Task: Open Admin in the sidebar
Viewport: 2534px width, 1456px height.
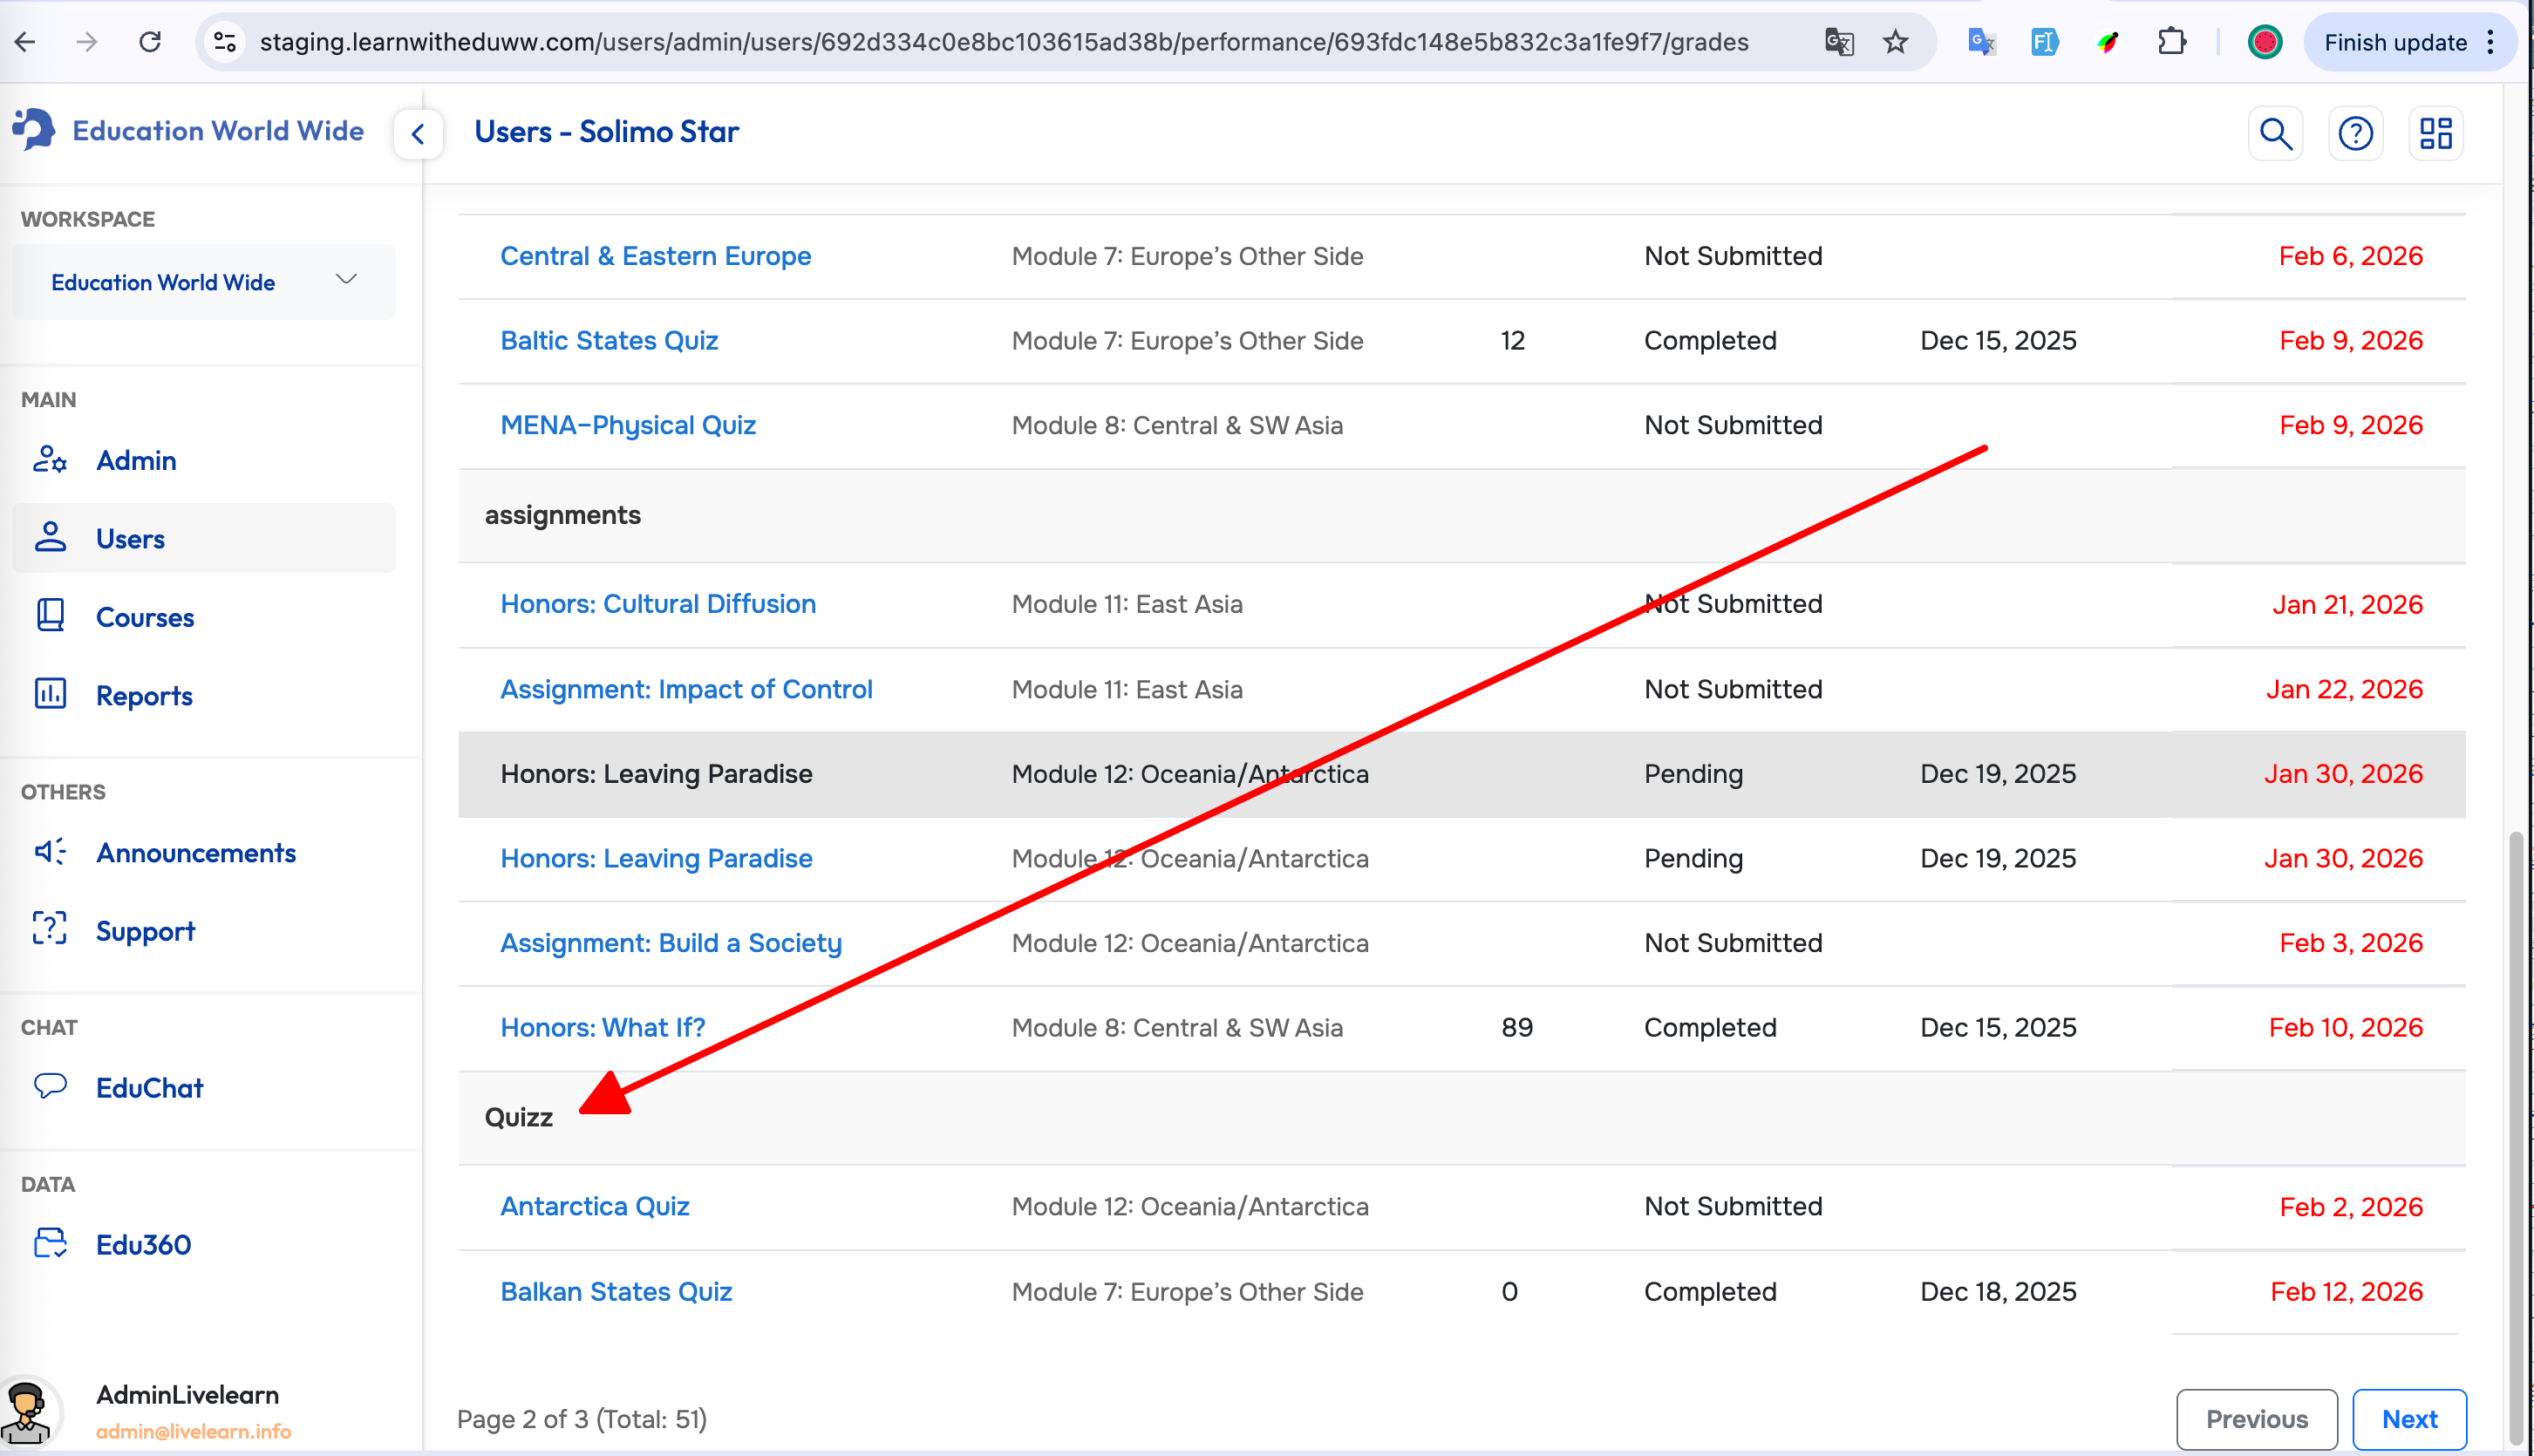Action: [136, 460]
